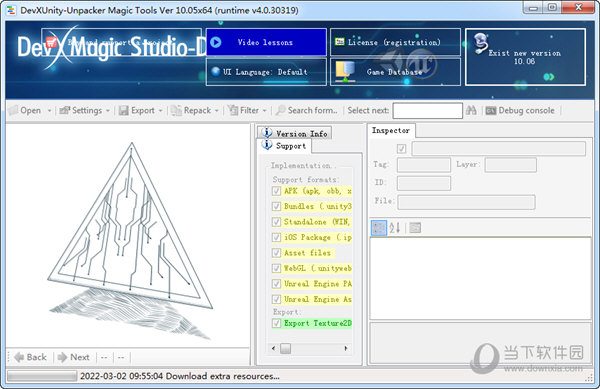Toggle the APK format checkbox

(276, 191)
